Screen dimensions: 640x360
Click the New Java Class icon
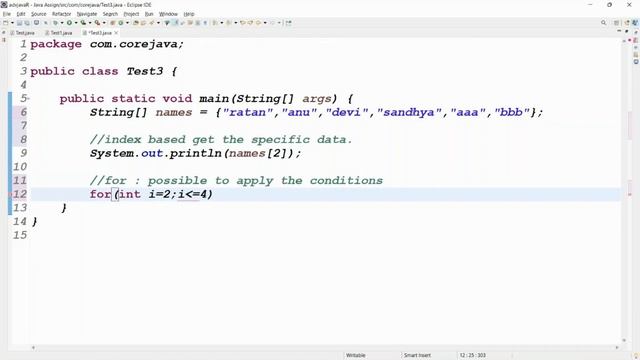121,23
